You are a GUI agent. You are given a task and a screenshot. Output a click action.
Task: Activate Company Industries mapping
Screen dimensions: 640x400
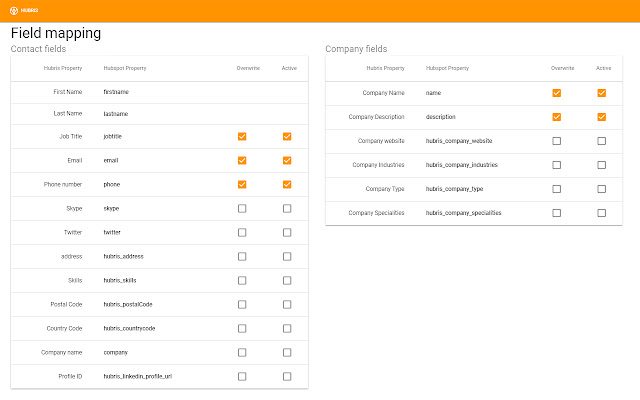[602, 165]
